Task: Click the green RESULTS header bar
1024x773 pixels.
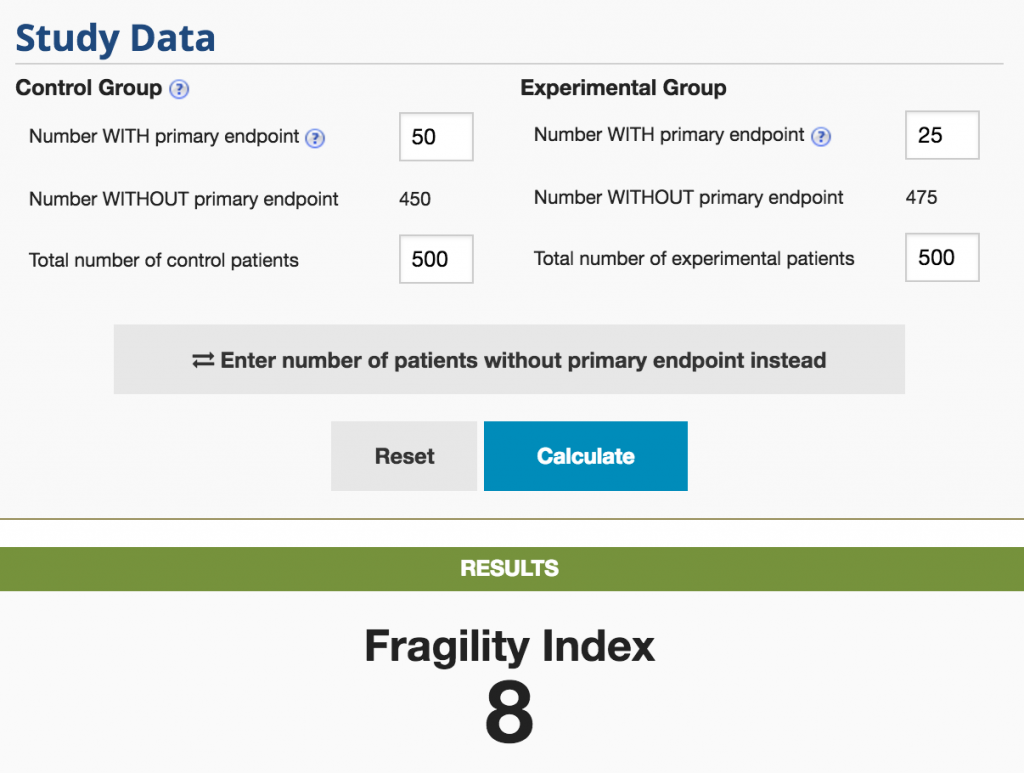Action: [510, 568]
